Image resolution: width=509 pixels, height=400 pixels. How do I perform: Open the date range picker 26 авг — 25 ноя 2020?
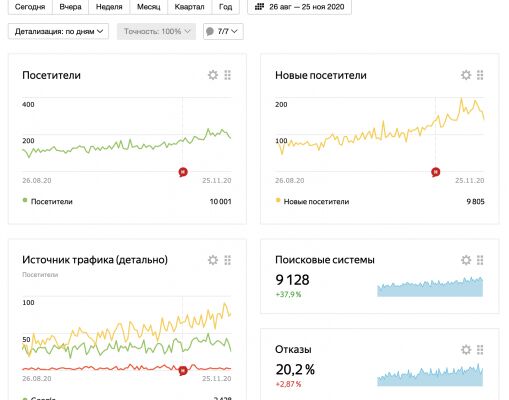(x=299, y=7)
